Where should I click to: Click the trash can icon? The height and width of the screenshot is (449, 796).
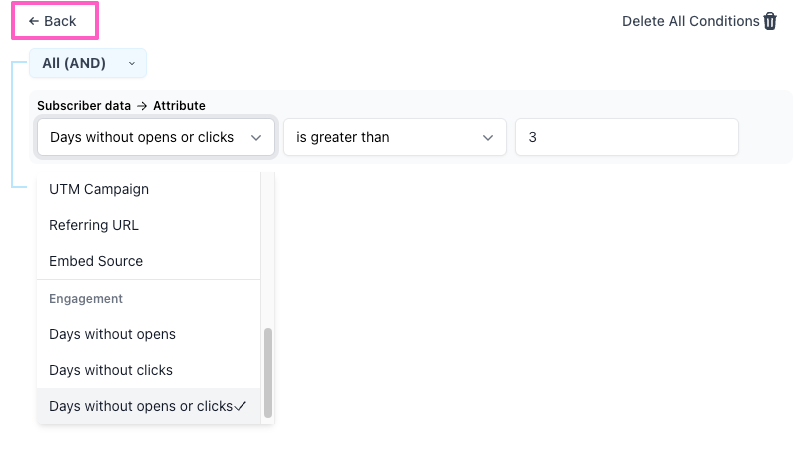coord(770,21)
